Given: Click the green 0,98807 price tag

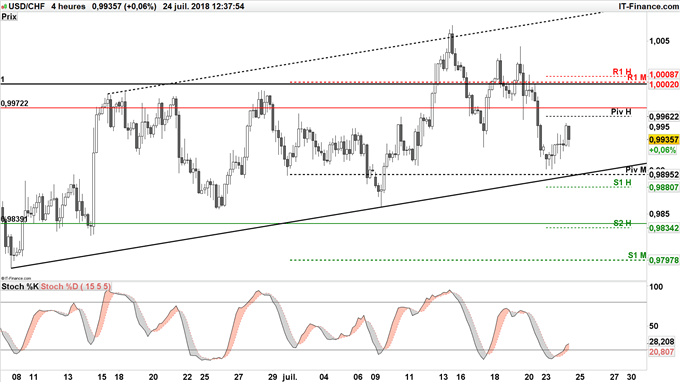Looking at the screenshot, I should pyautogui.click(x=664, y=187).
